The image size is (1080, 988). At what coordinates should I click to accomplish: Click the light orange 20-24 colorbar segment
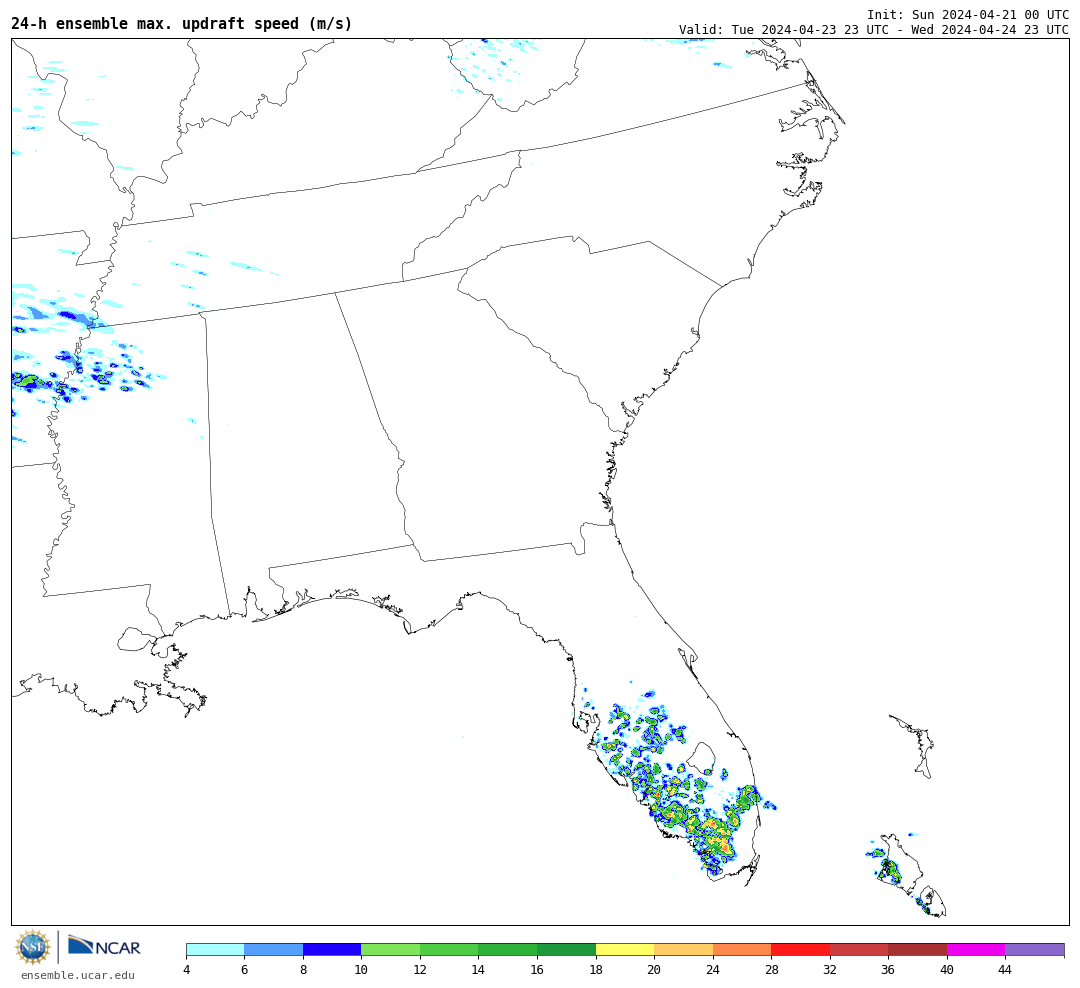(x=683, y=949)
